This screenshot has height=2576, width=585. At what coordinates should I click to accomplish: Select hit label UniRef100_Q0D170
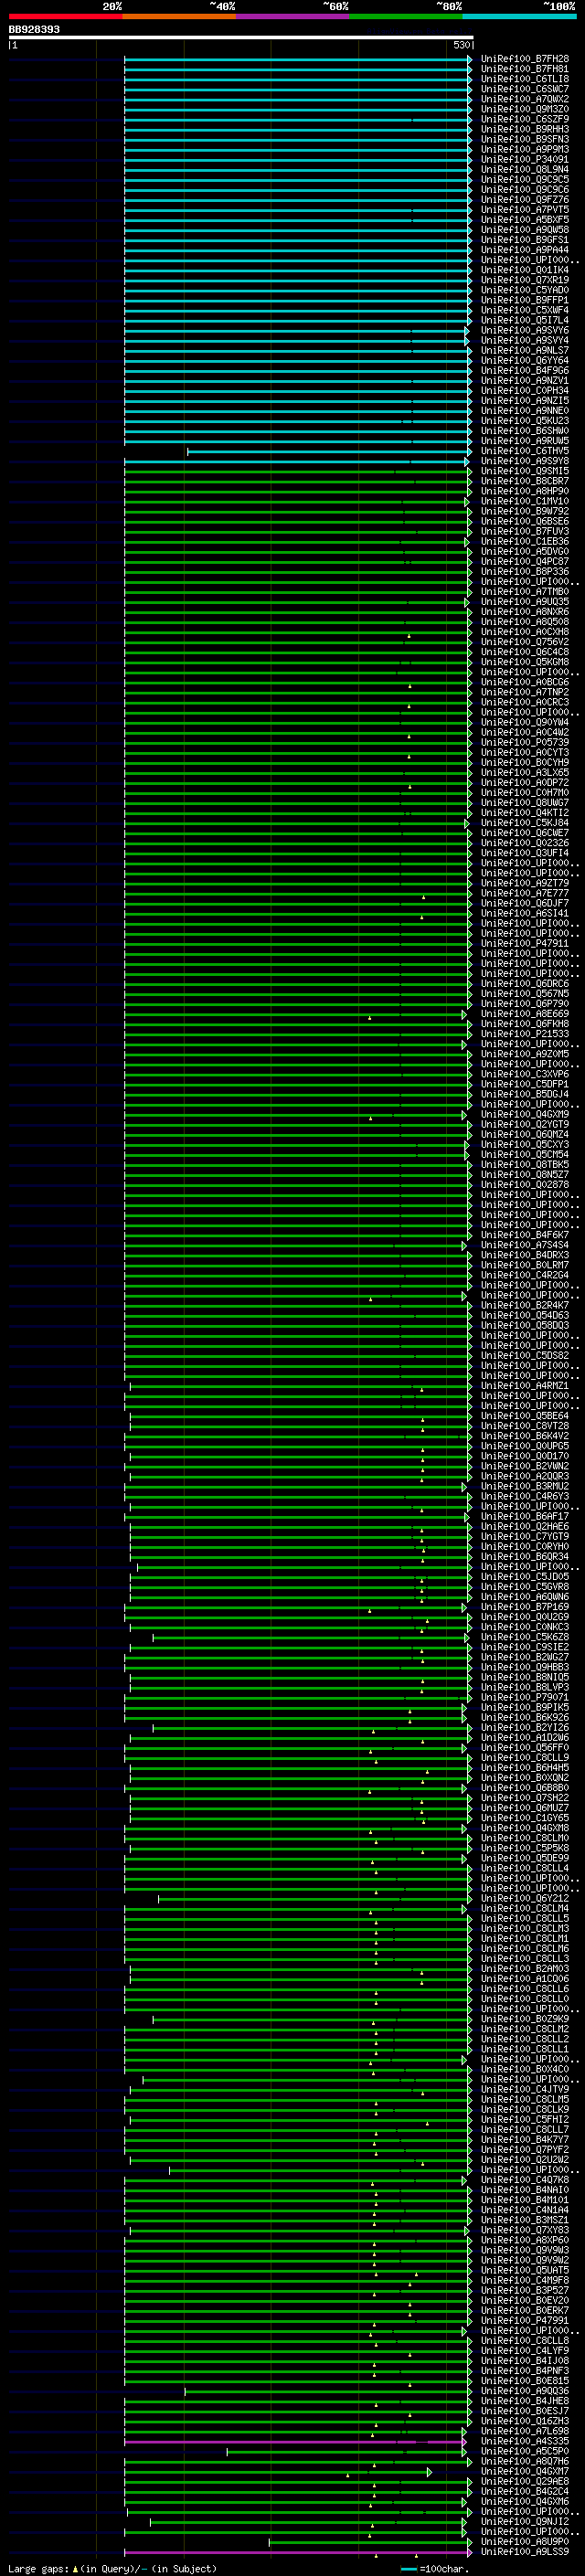(525, 1456)
